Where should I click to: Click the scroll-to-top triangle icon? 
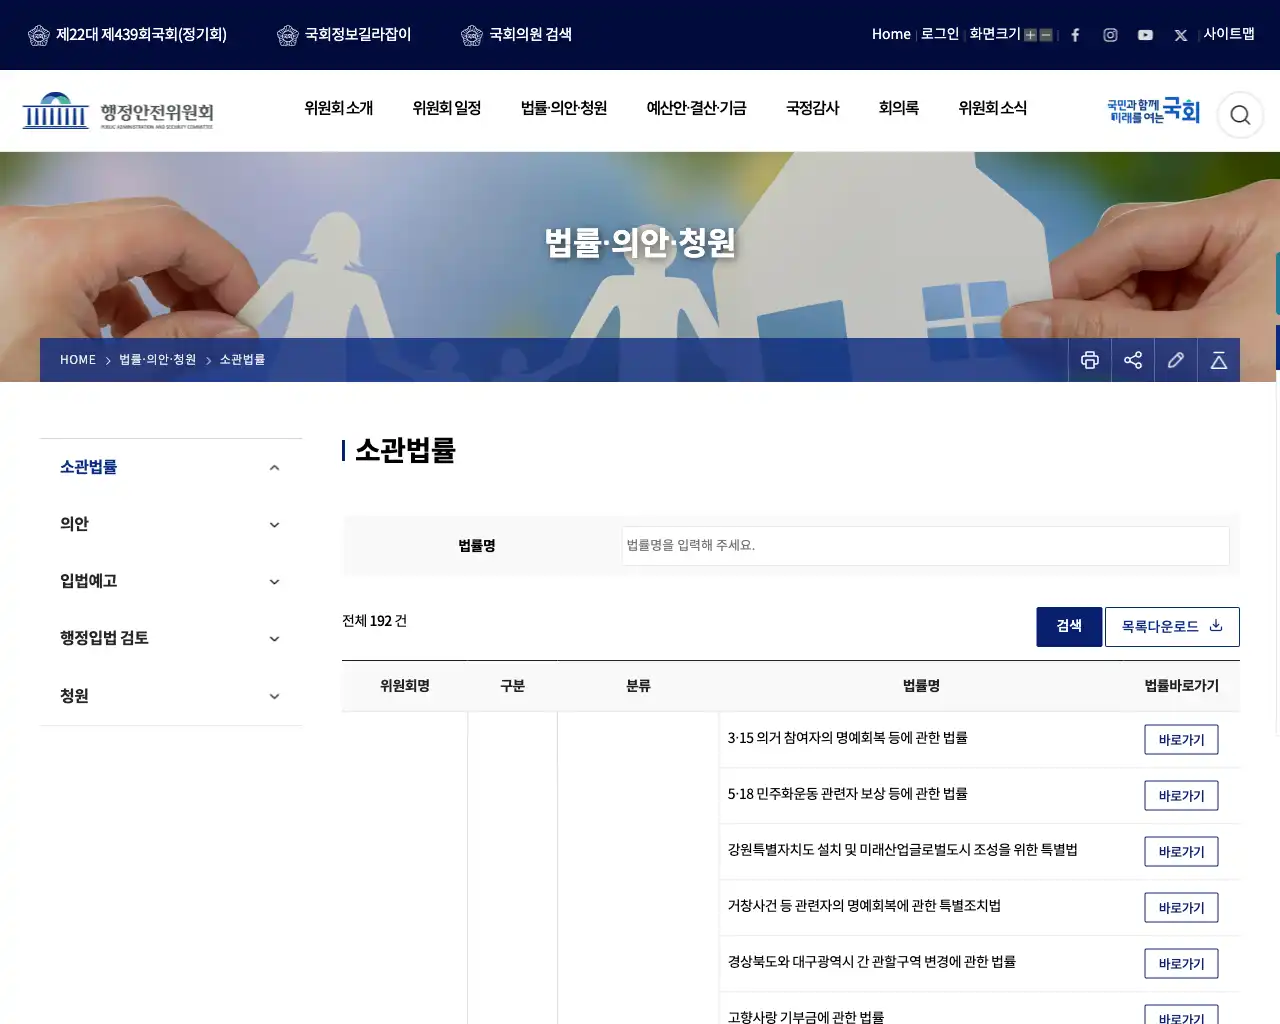pyautogui.click(x=1219, y=360)
